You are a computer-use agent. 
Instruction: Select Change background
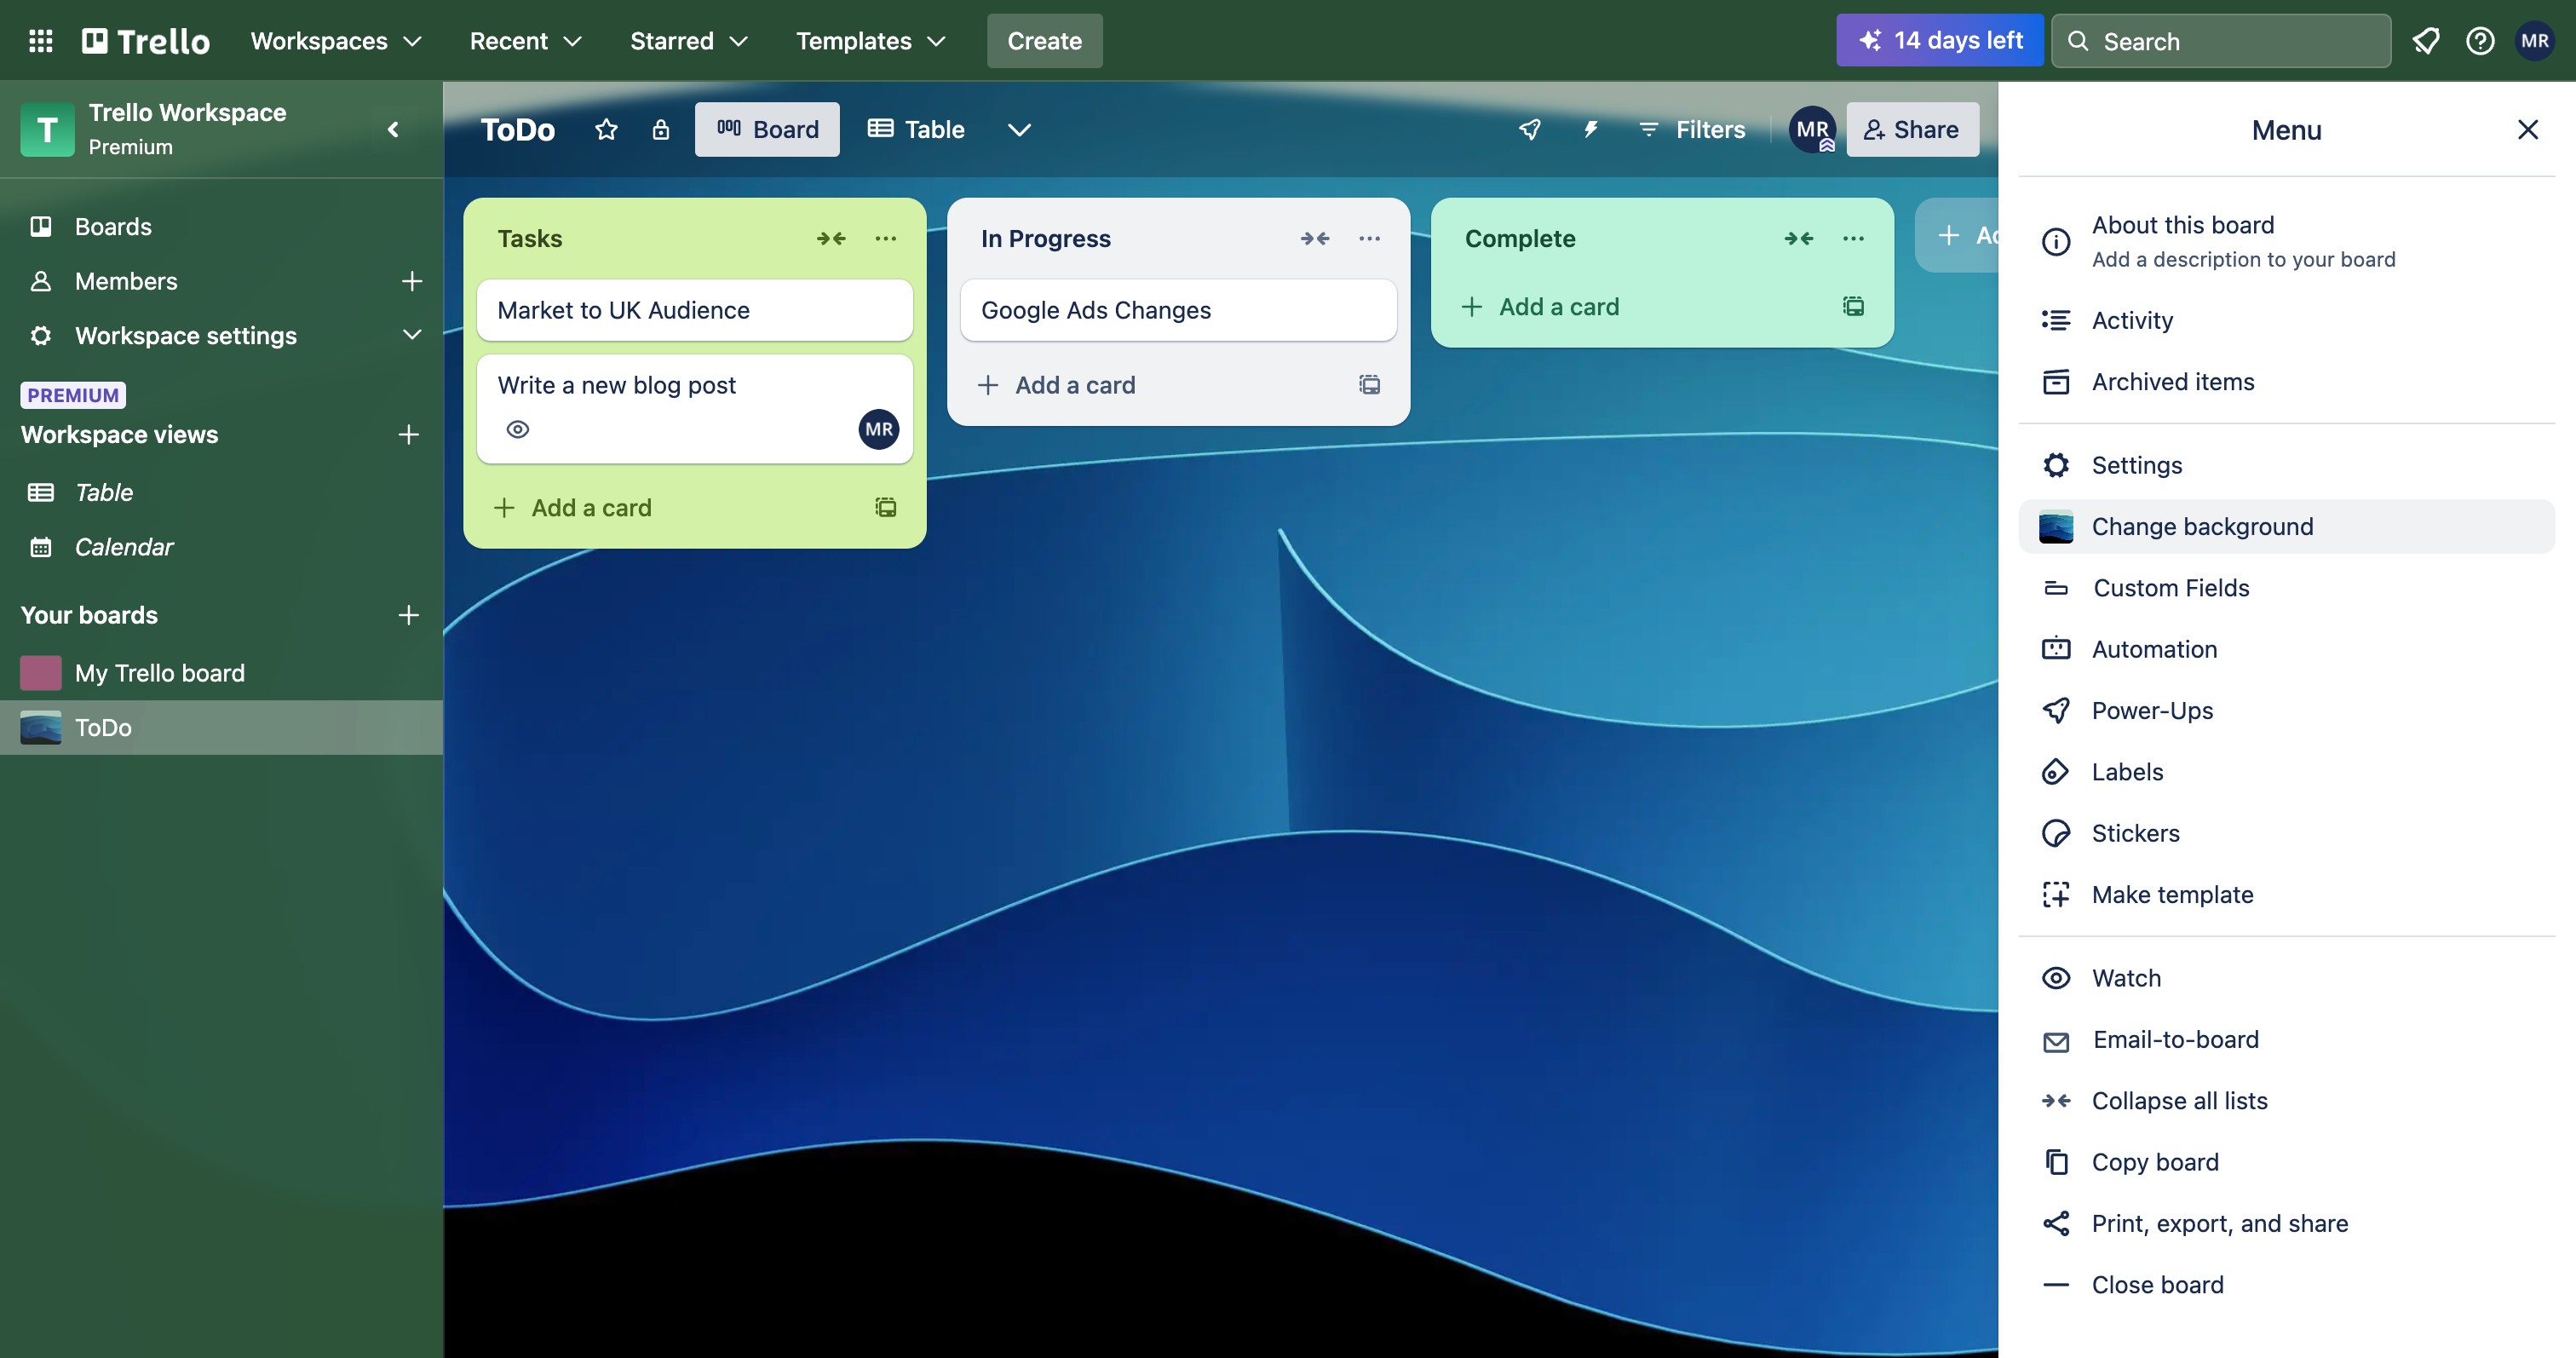point(2286,526)
